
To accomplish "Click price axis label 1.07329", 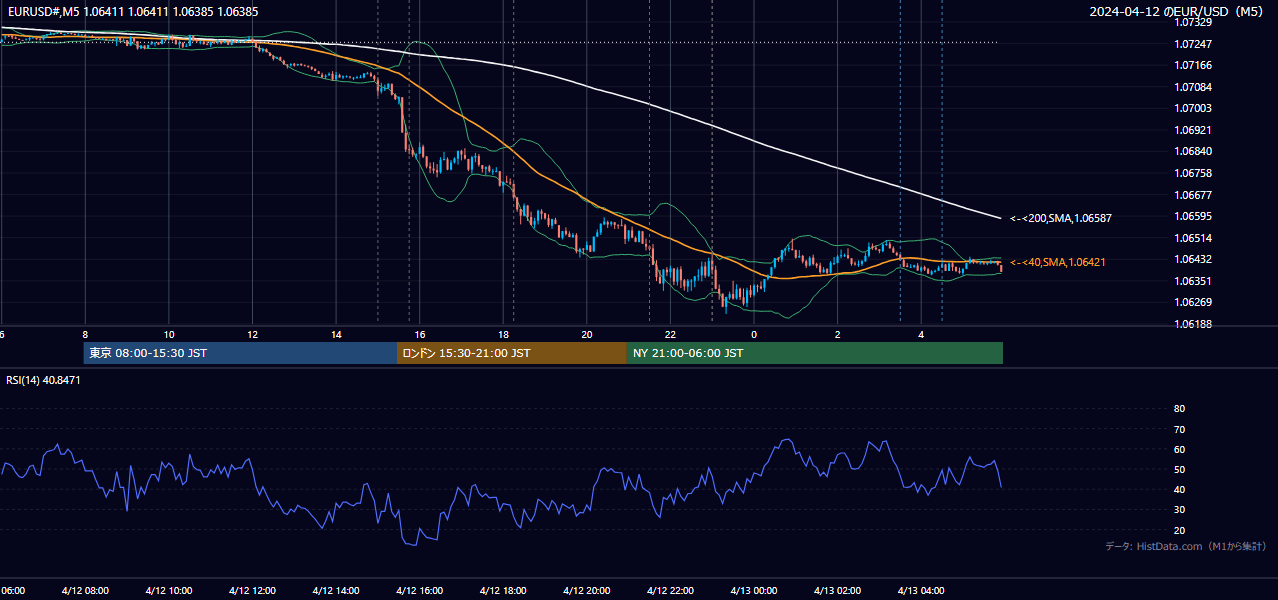I will point(1192,22).
